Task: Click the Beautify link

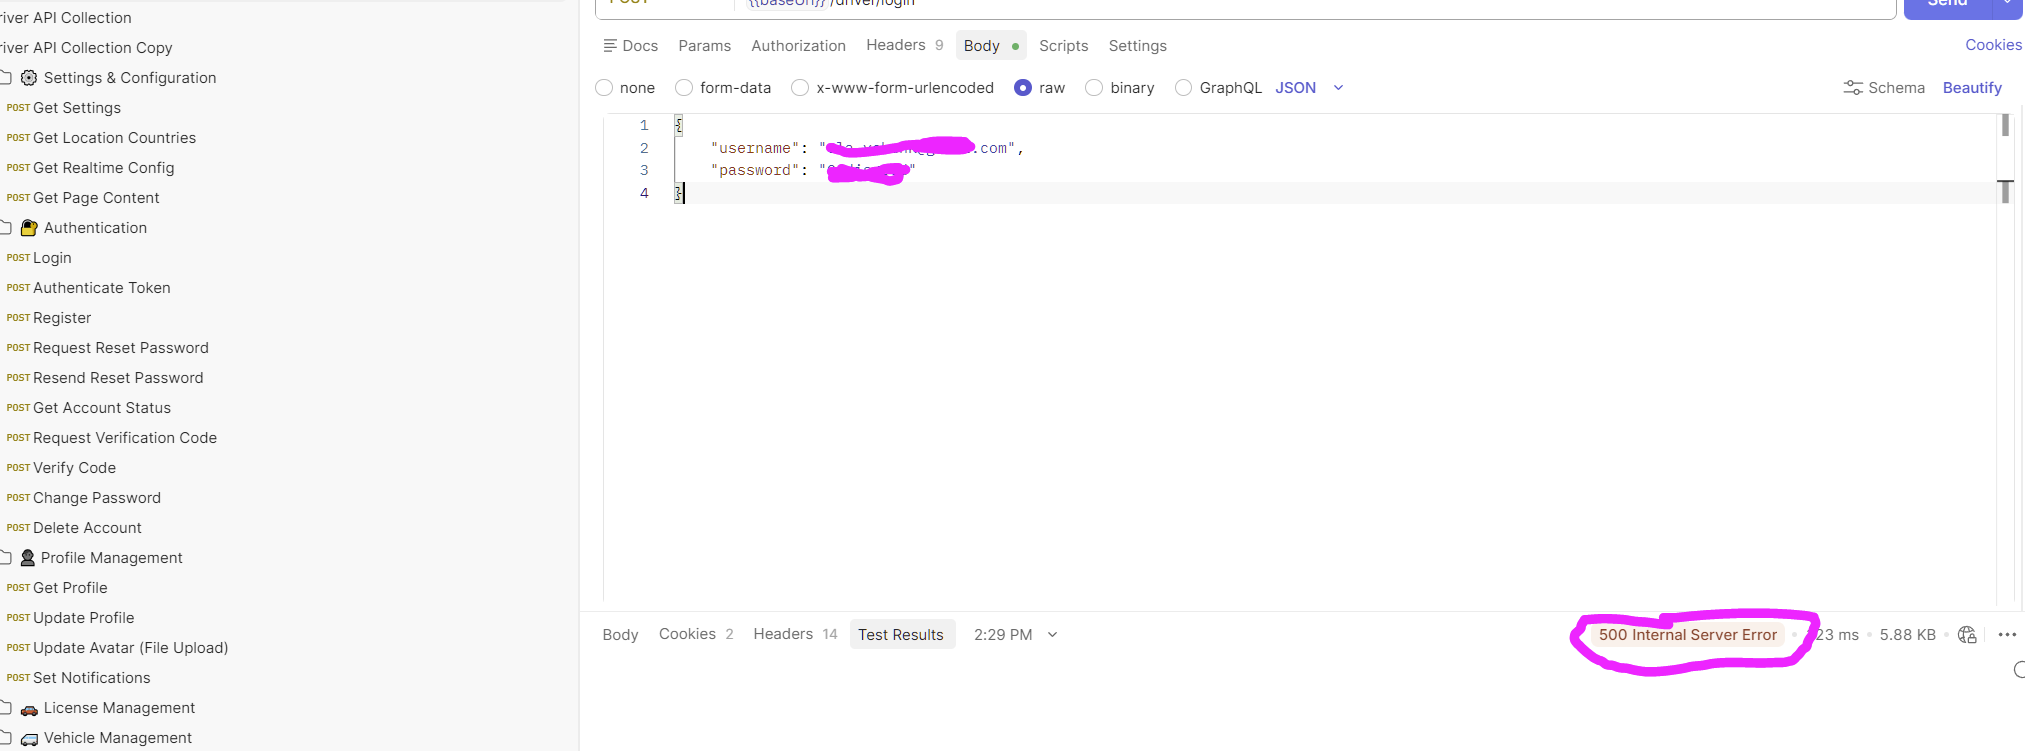Action: point(1972,88)
